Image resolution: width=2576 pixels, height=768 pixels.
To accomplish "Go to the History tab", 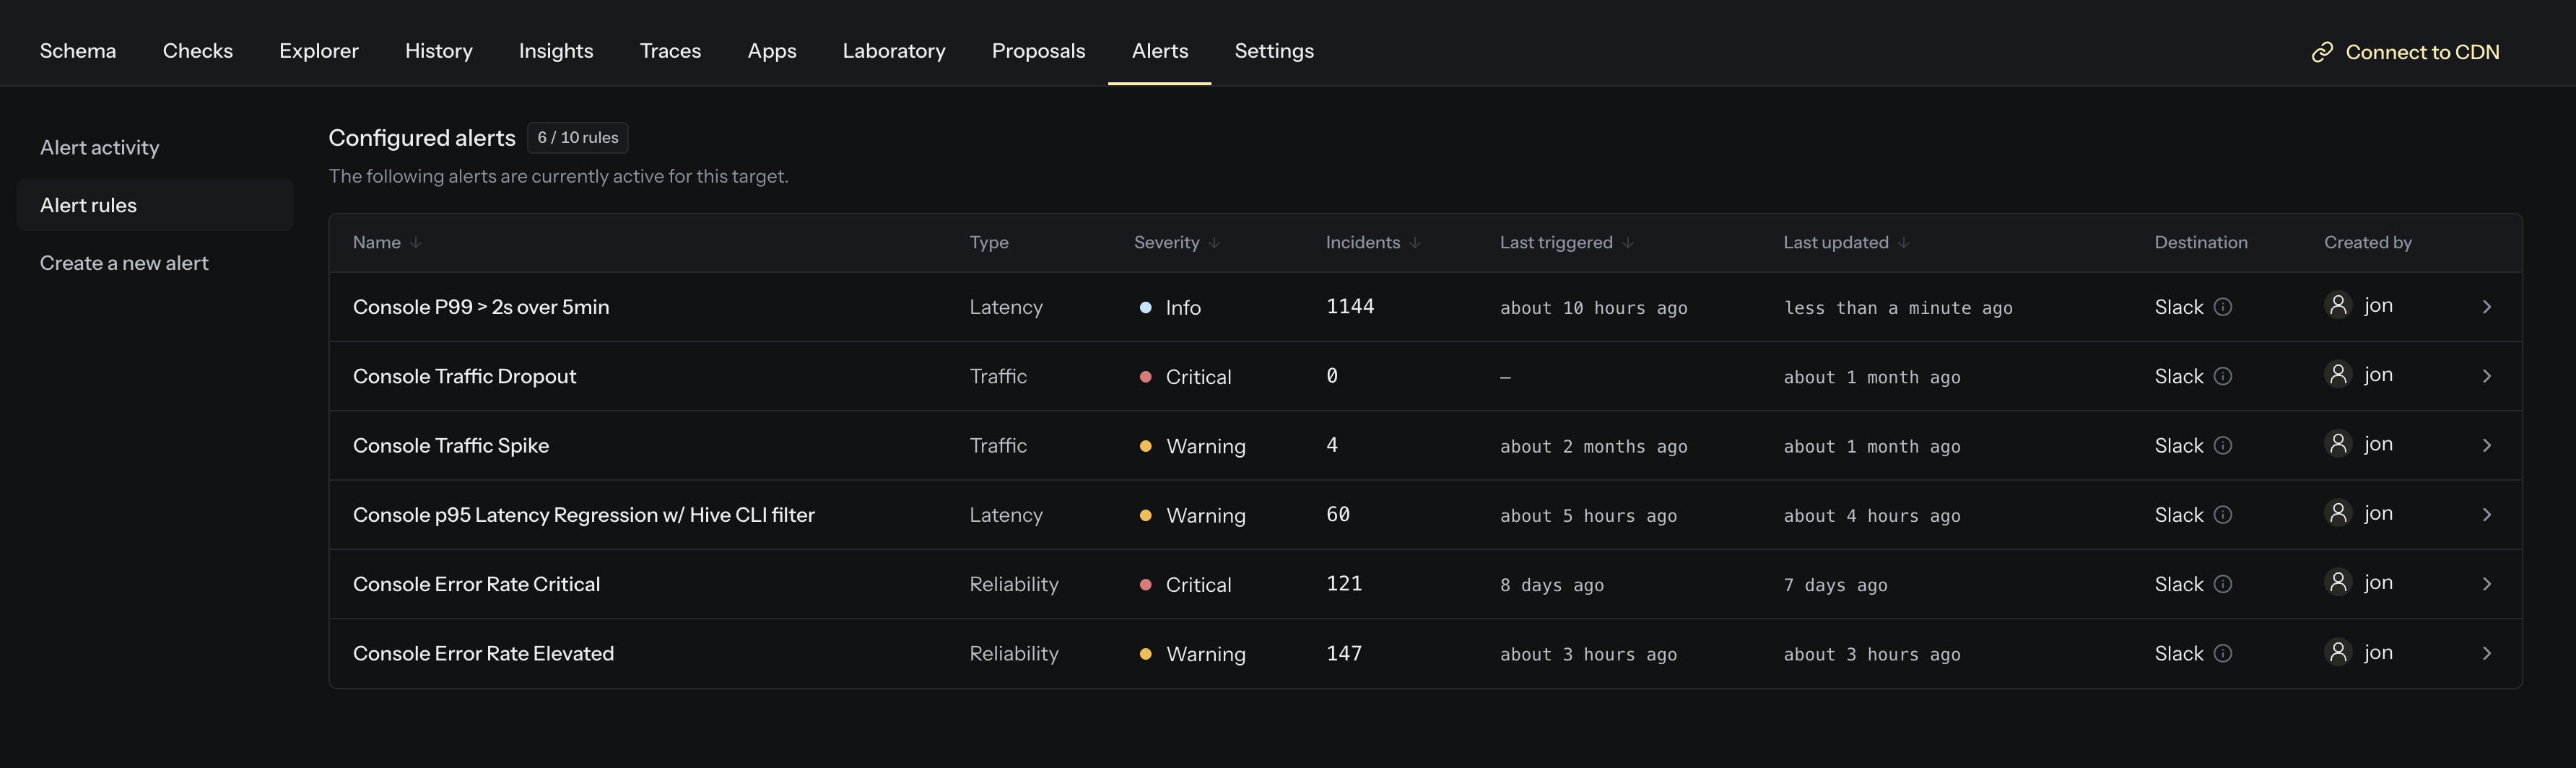I will point(439,51).
